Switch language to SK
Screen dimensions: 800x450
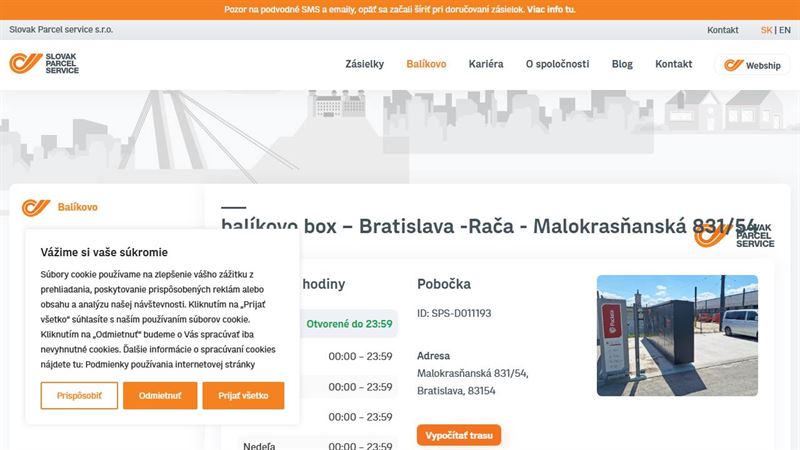(766, 30)
